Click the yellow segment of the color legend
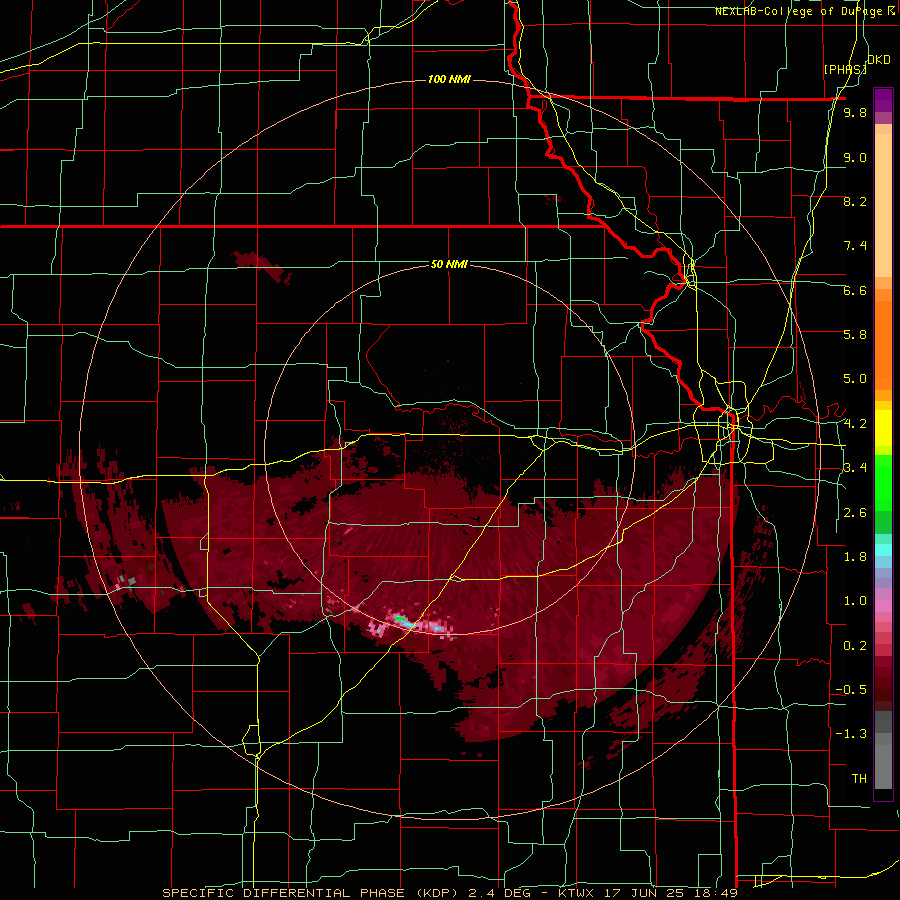 883,428
